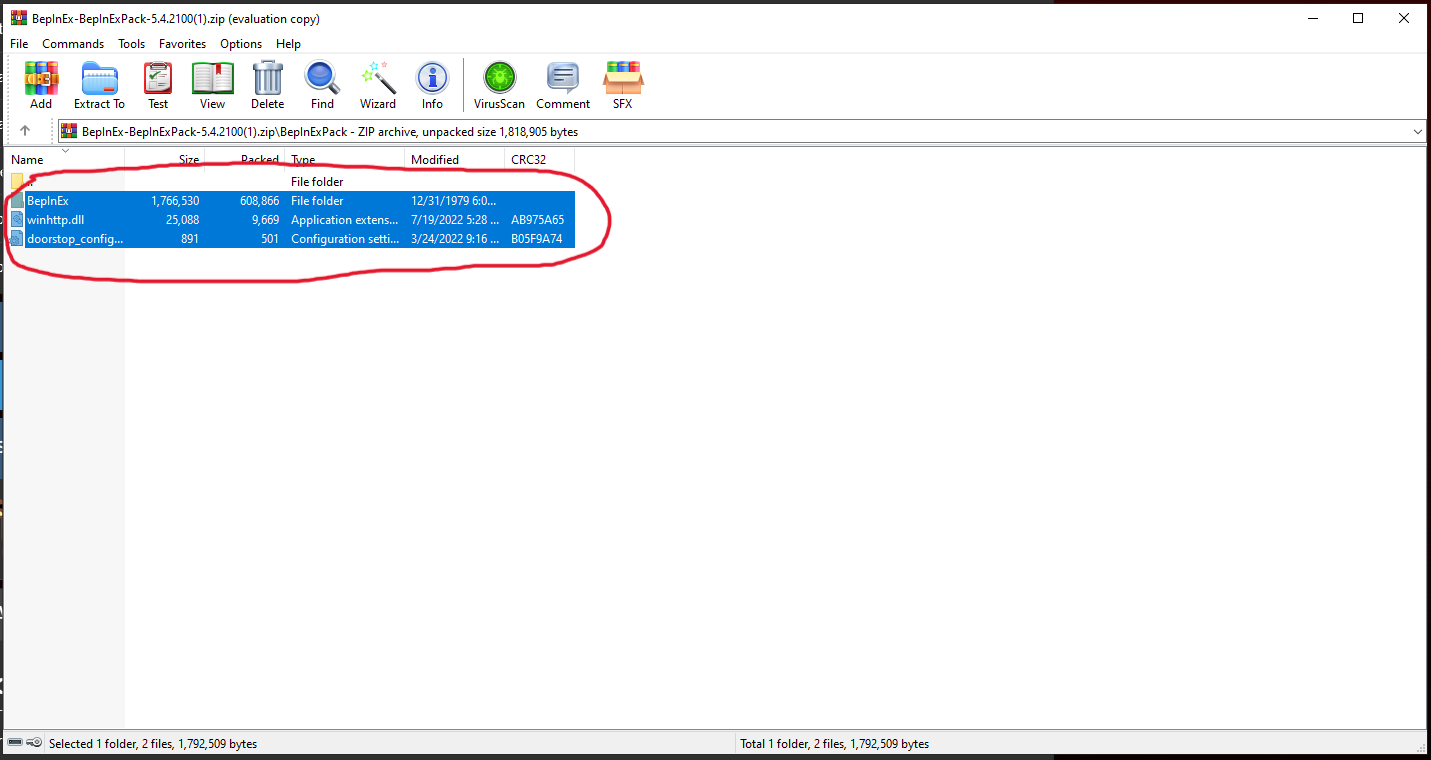This screenshot has width=1431, height=760.
Task: Click the 501 packed value
Action: click(x=270, y=239)
